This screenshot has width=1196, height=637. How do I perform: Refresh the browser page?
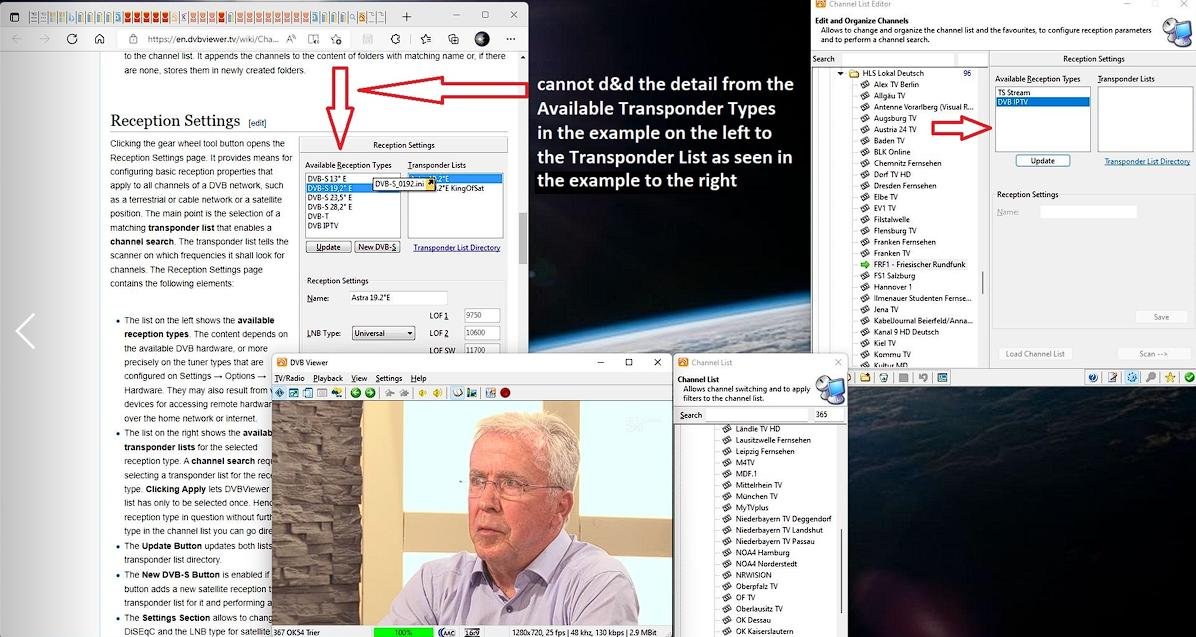(72, 39)
